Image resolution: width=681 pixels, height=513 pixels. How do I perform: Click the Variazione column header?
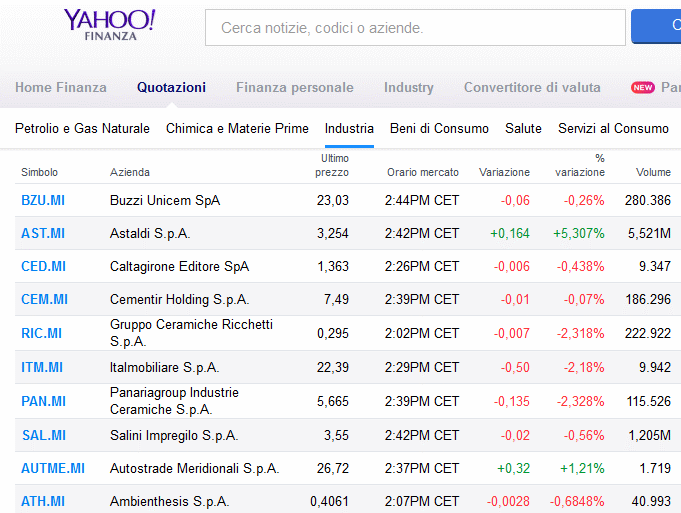coord(504,172)
